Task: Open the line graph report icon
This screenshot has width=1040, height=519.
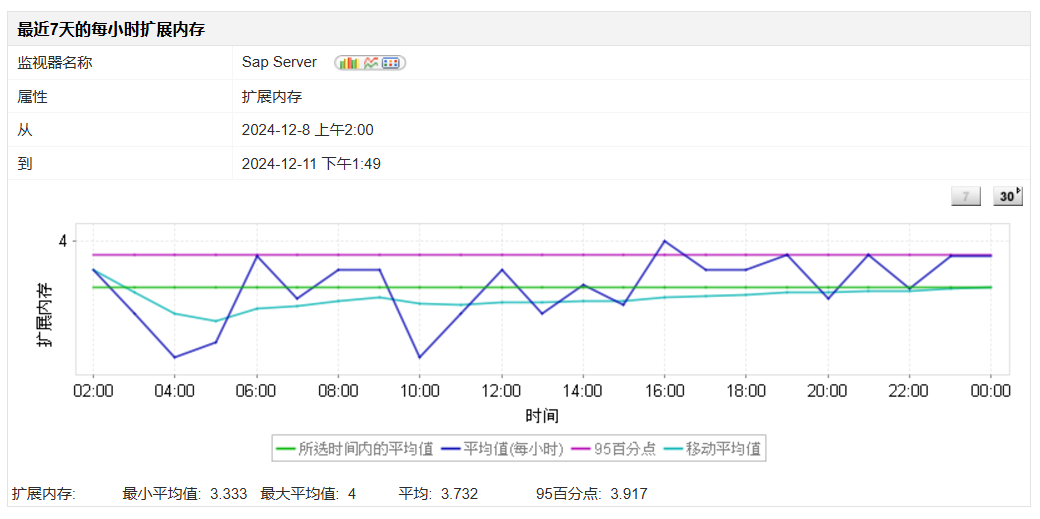Action: click(371, 63)
